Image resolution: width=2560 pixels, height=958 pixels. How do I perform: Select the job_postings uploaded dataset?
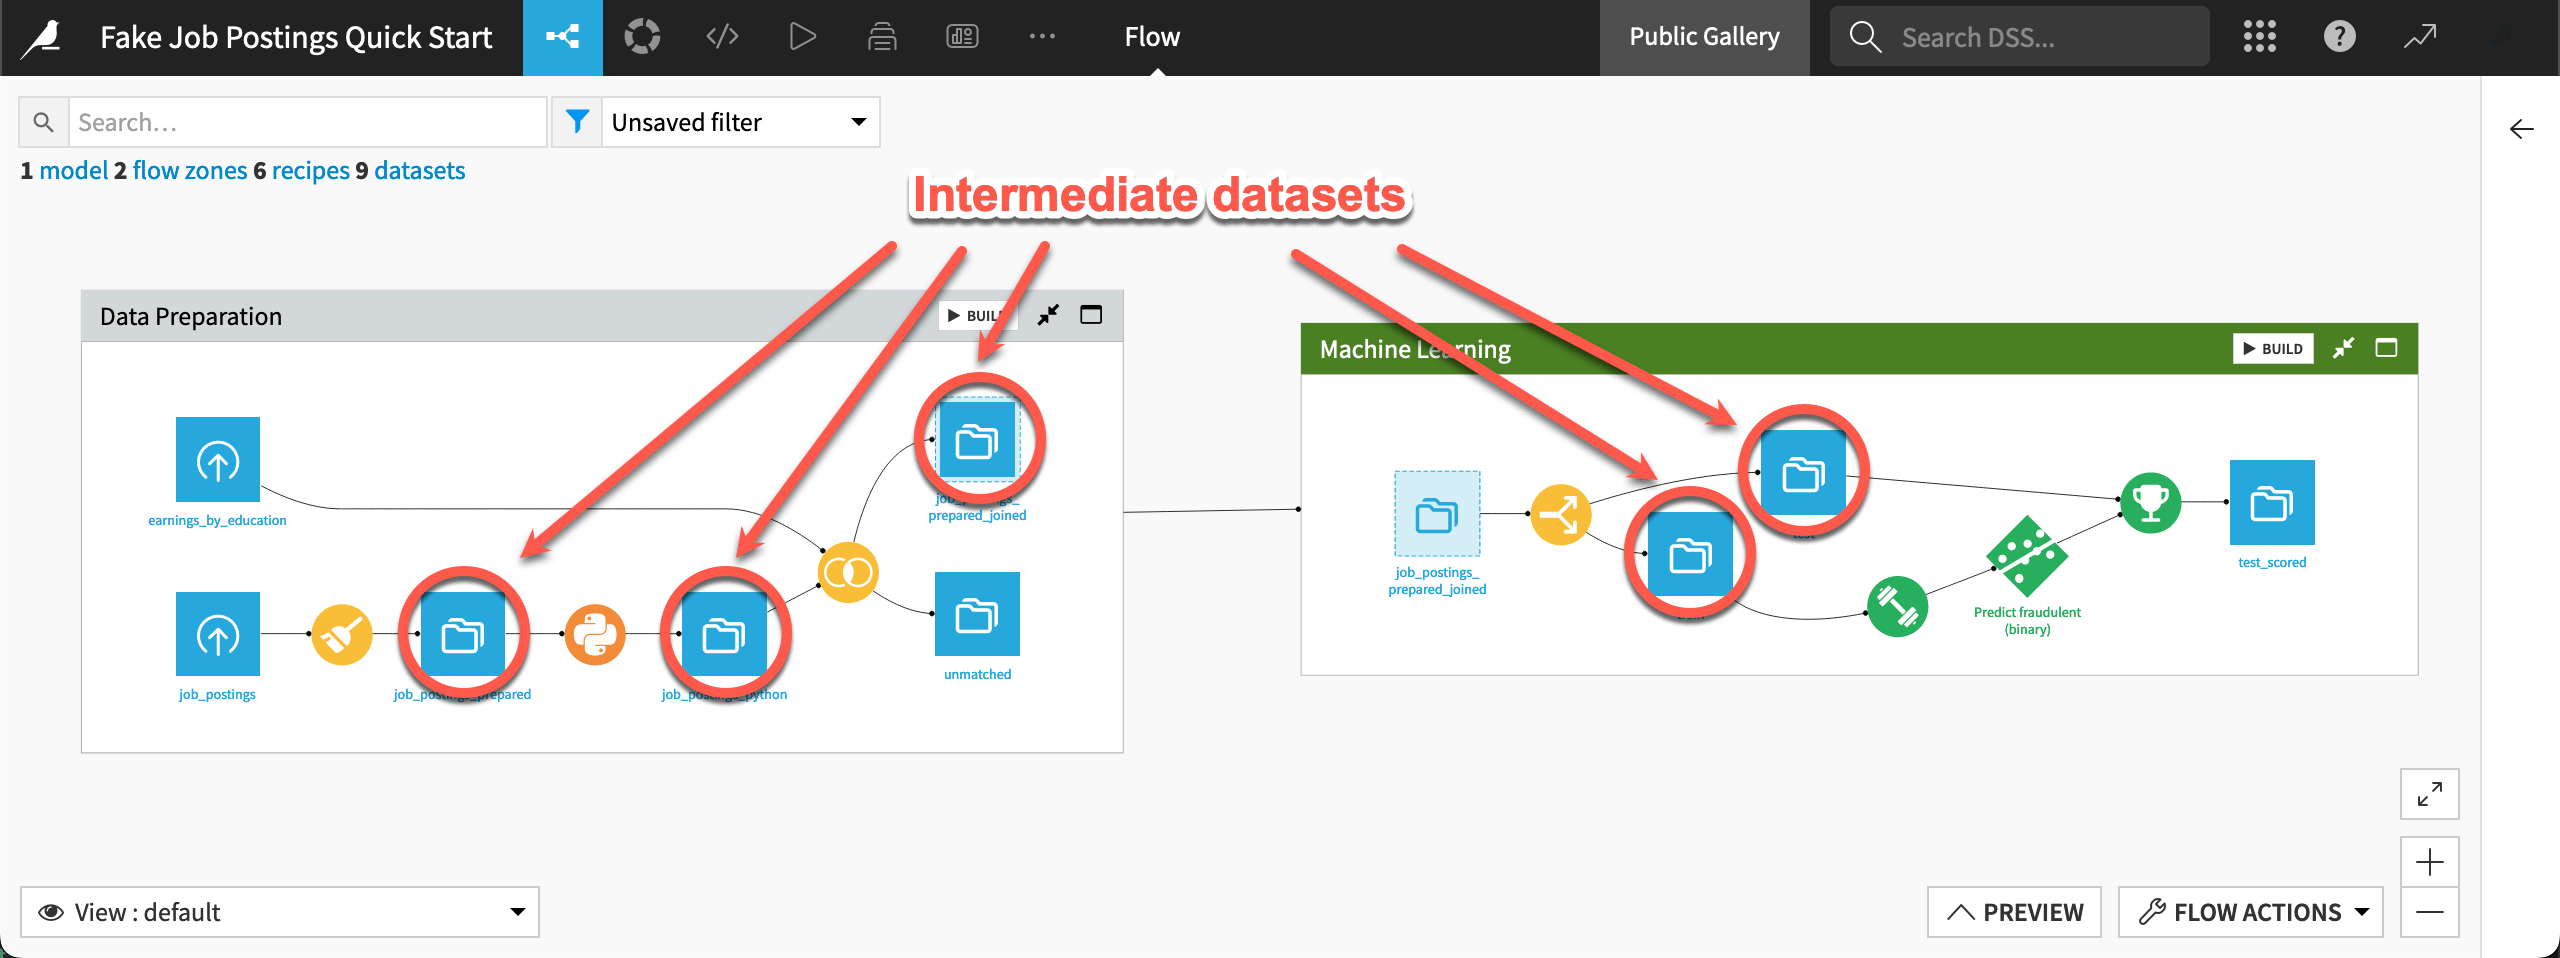[x=218, y=634]
